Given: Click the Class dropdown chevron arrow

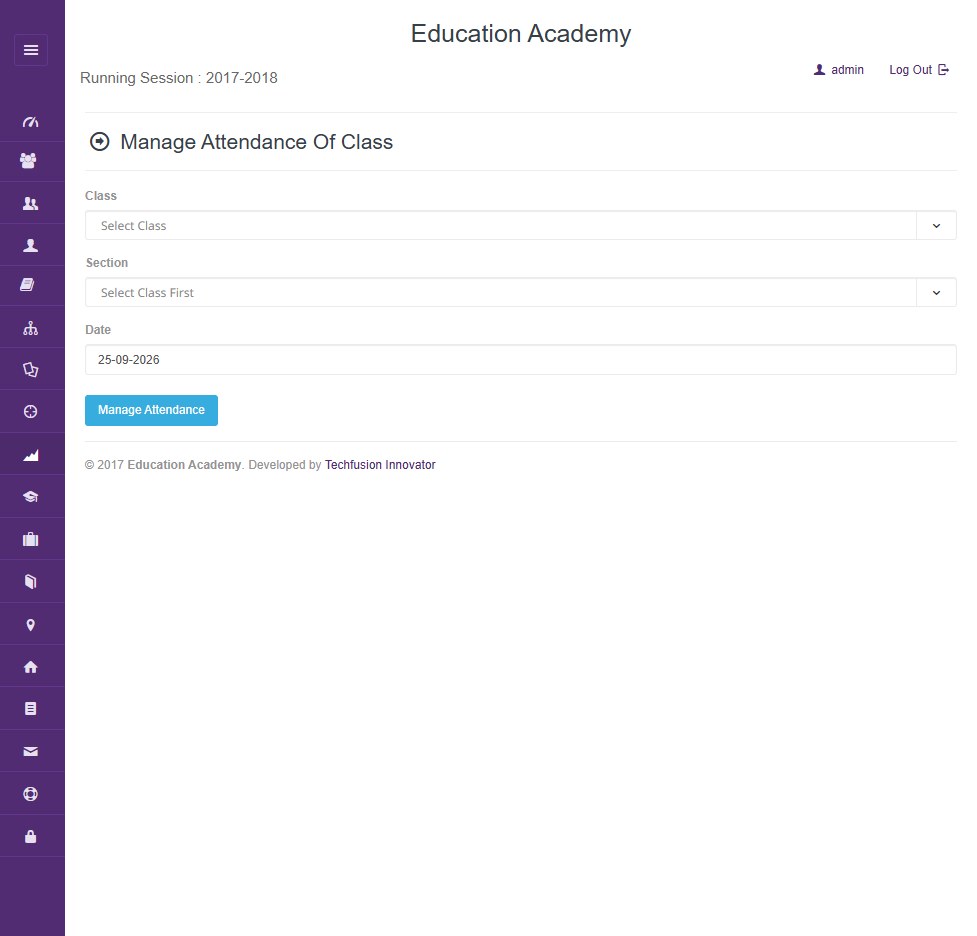Looking at the screenshot, I should point(936,226).
